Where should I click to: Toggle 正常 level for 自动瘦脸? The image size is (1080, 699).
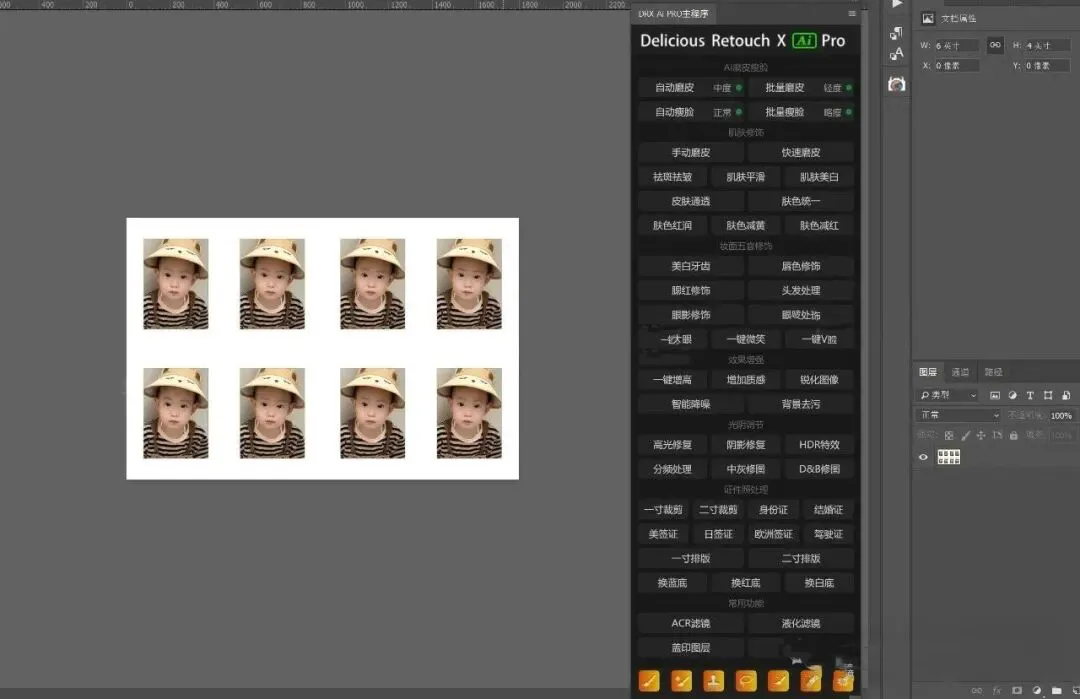point(727,112)
